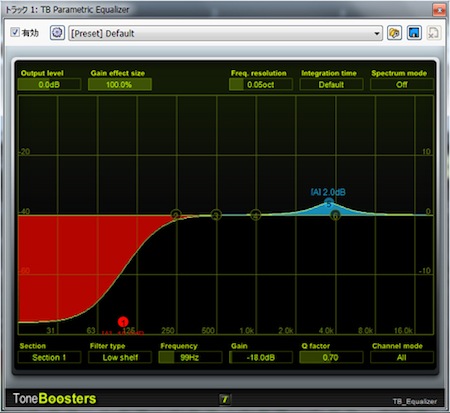Select EQ band node 6

tap(335, 215)
